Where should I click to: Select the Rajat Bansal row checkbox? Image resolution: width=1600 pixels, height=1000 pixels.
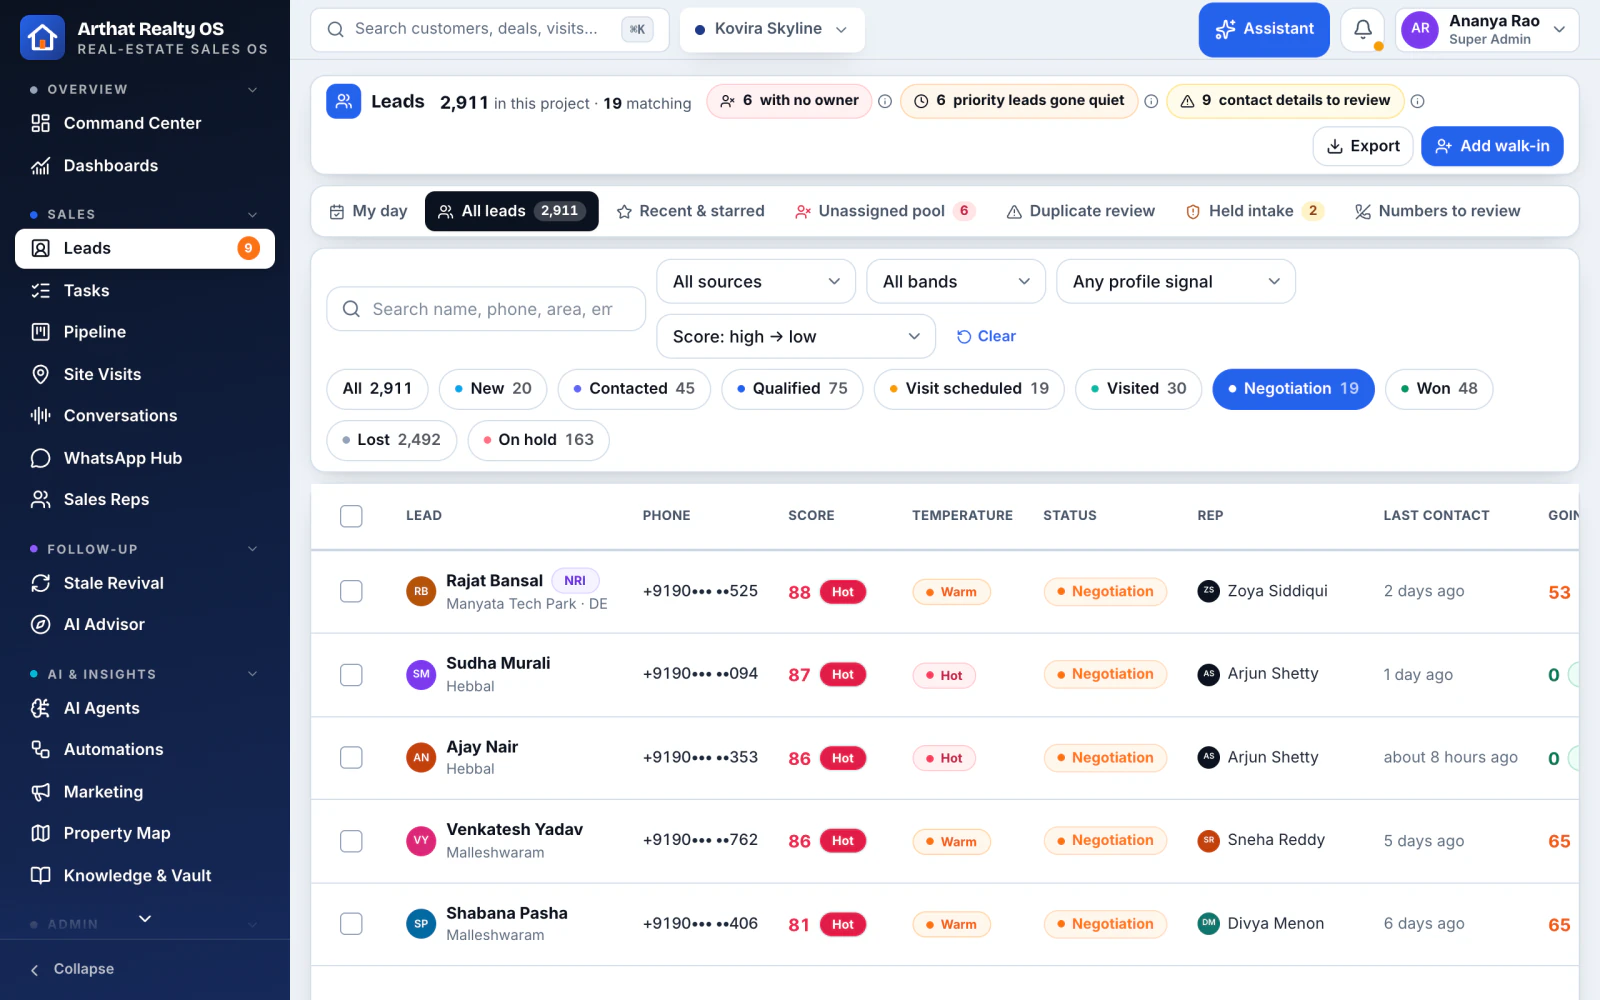[x=351, y=591]
